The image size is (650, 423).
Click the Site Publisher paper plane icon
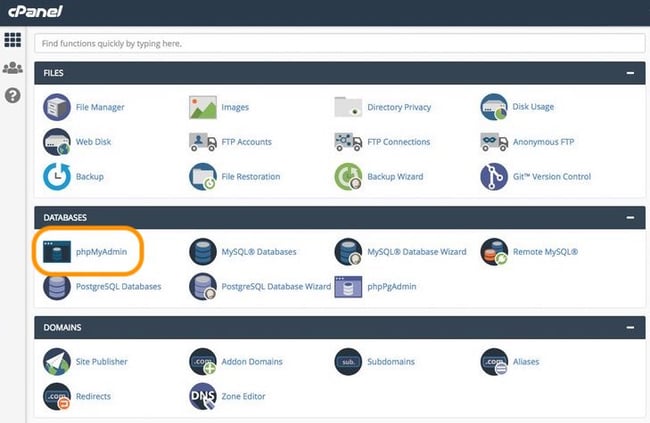pyautogui.click(x=57, y=362)
